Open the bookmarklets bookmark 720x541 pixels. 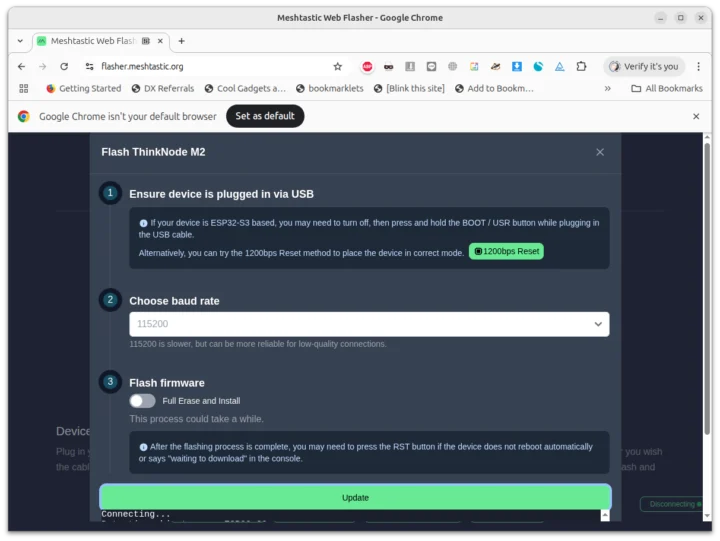coord(329,88)
